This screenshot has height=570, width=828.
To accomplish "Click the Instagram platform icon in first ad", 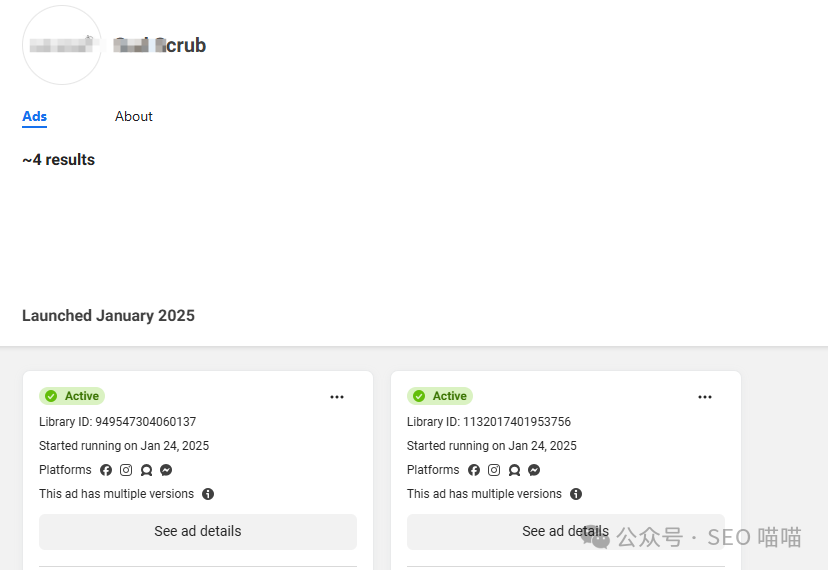I will point(126,470).
